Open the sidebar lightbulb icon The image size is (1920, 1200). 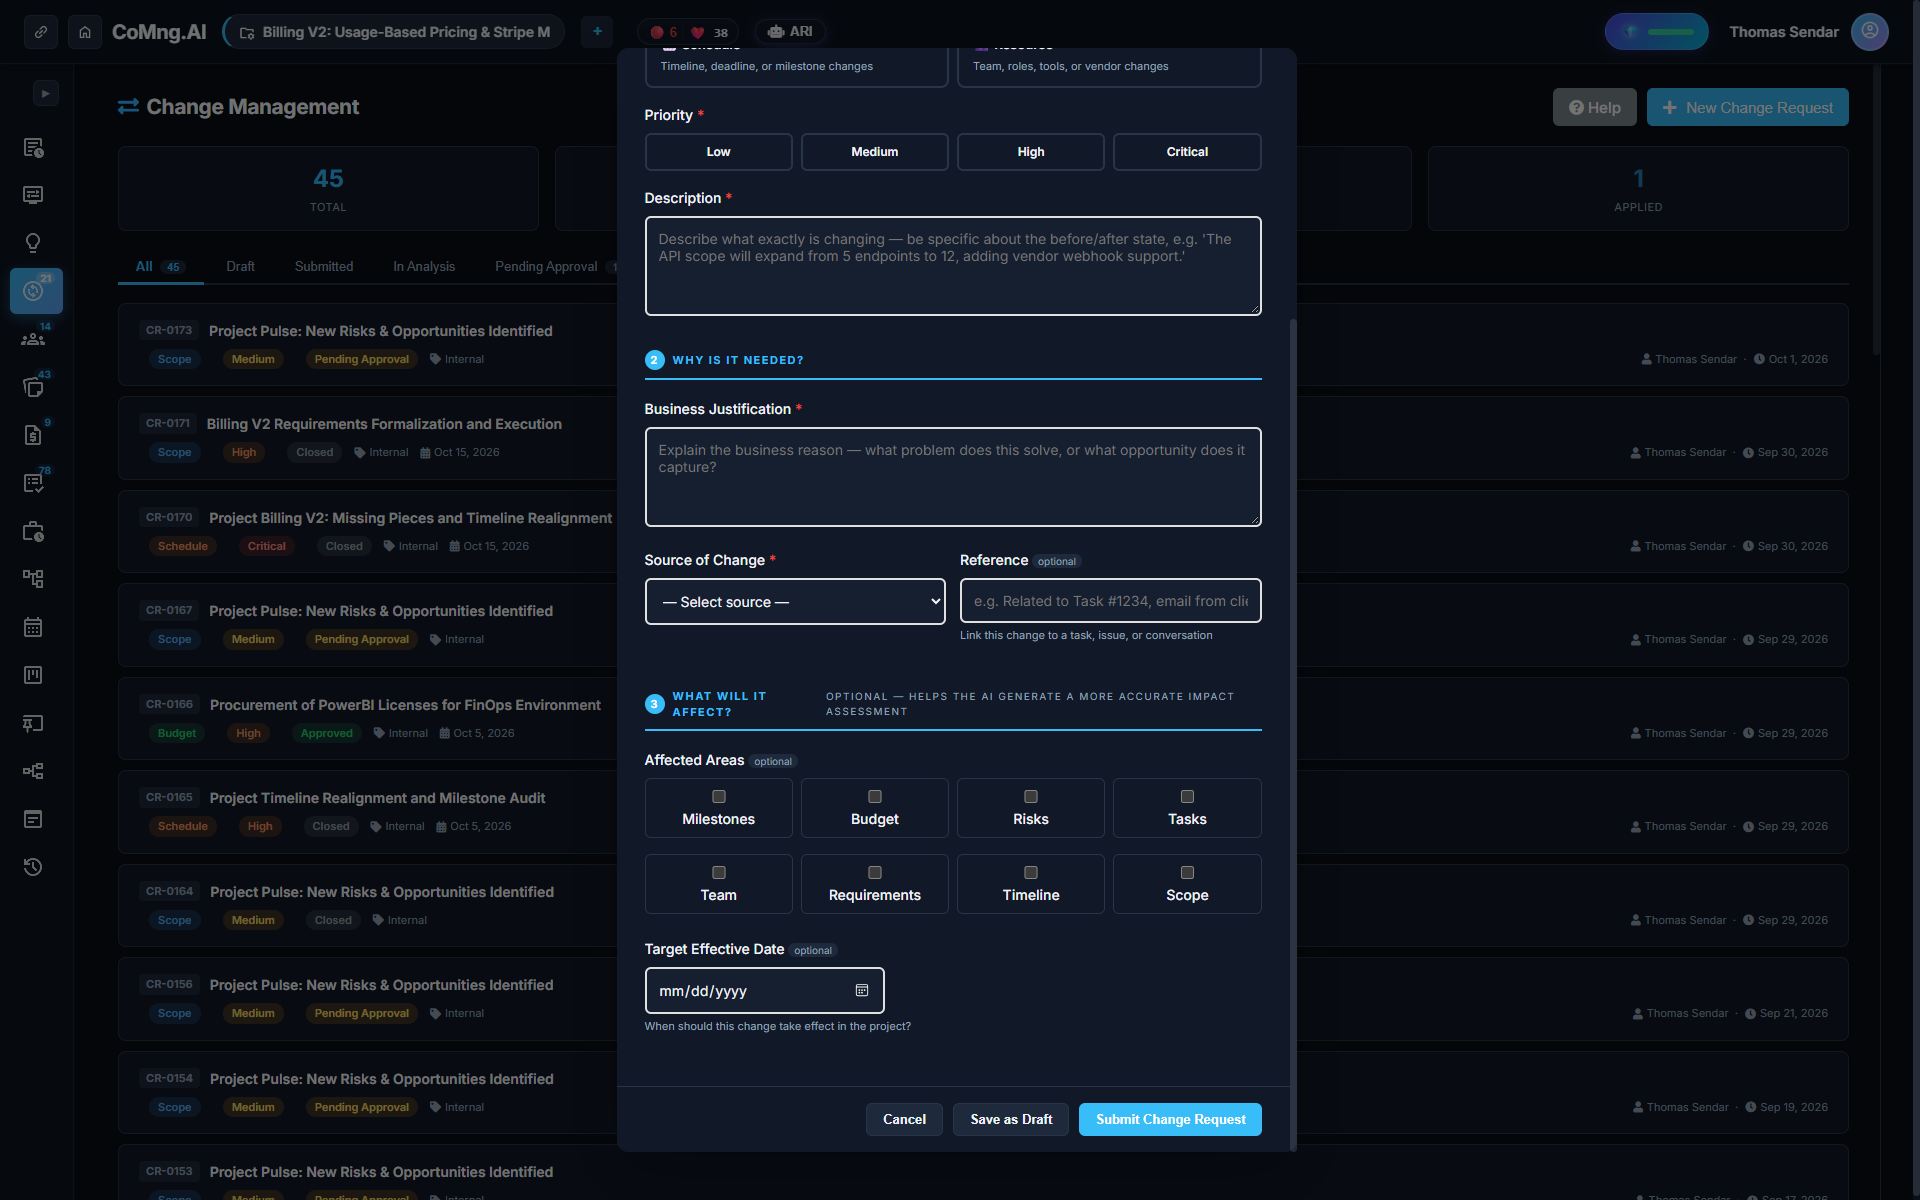(x=33, y=243)
